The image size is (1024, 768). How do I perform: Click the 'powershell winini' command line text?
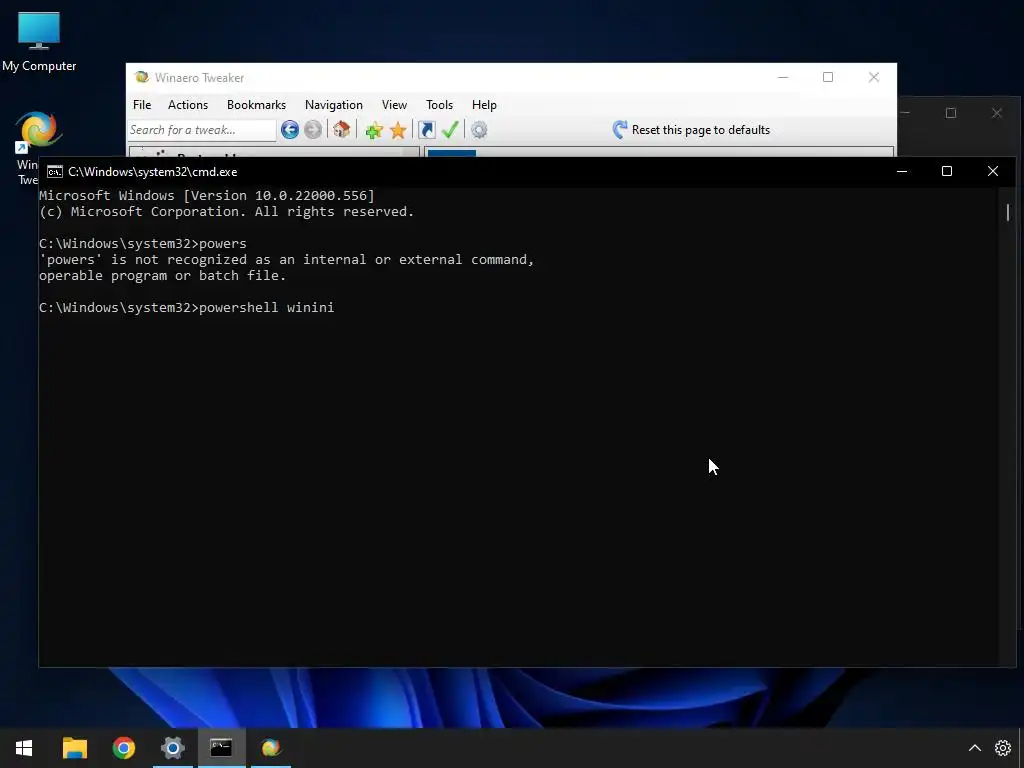click(x=266, y=308)
